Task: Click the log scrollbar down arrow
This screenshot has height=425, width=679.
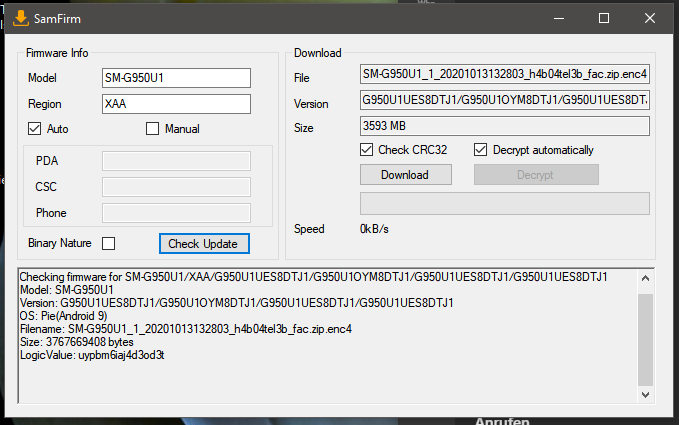Action: coord(645,395)
